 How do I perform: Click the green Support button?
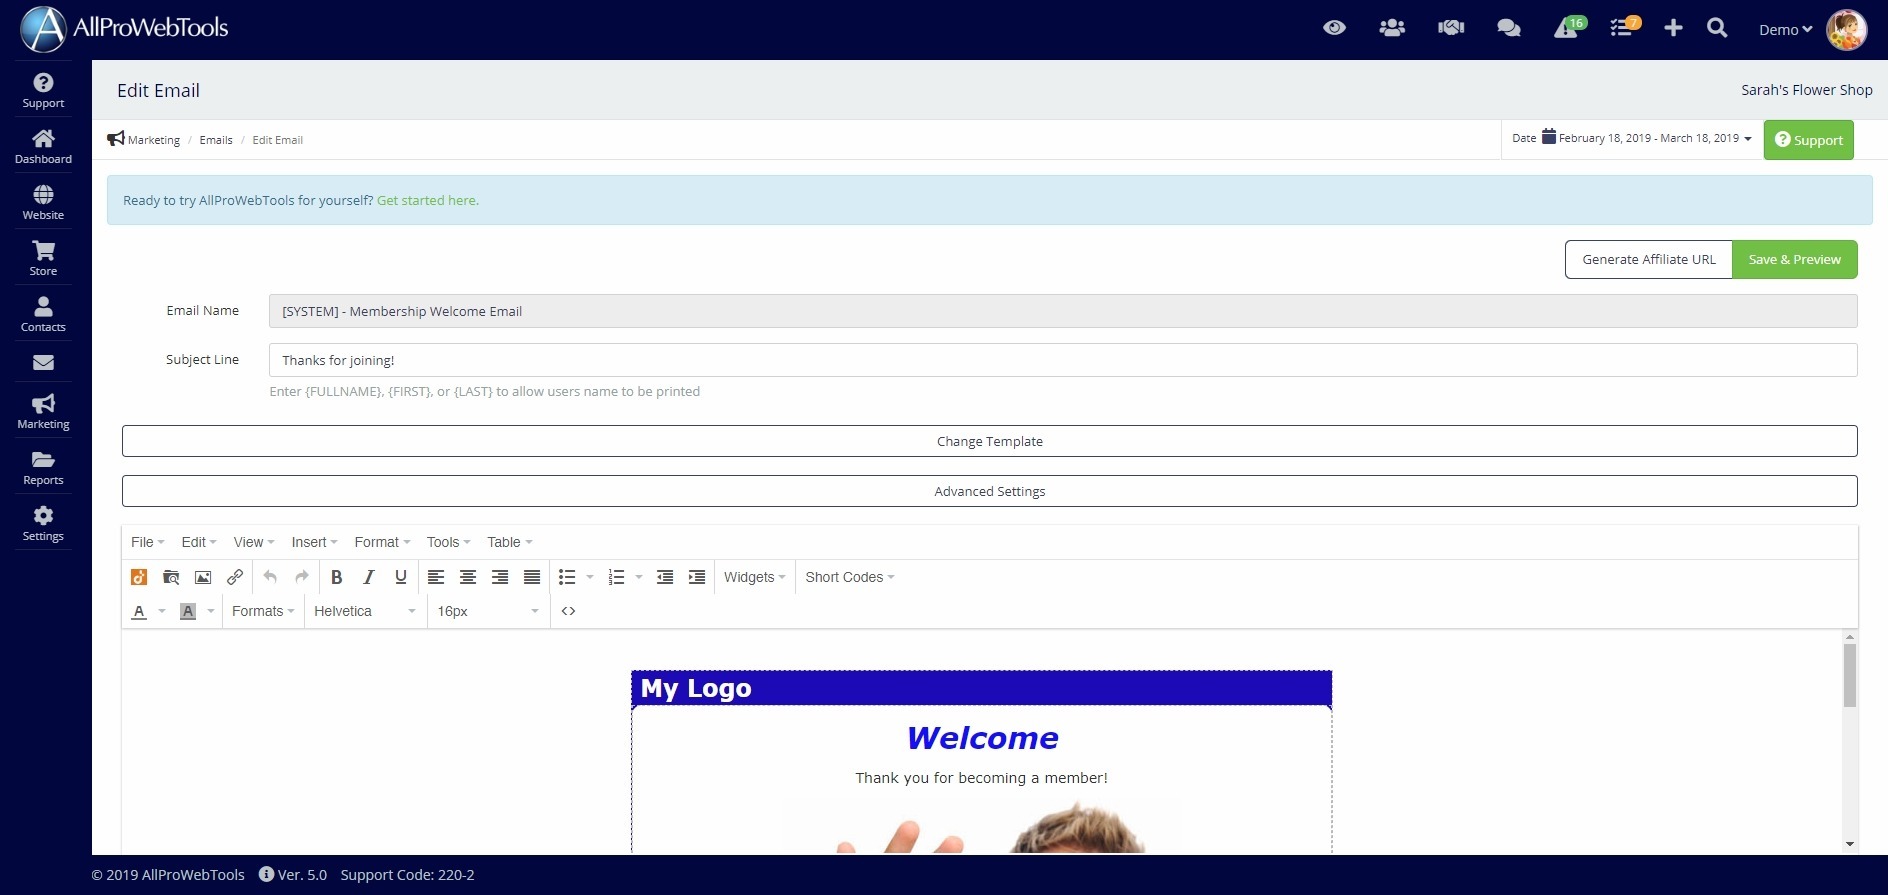click(x=1808, y=140)
